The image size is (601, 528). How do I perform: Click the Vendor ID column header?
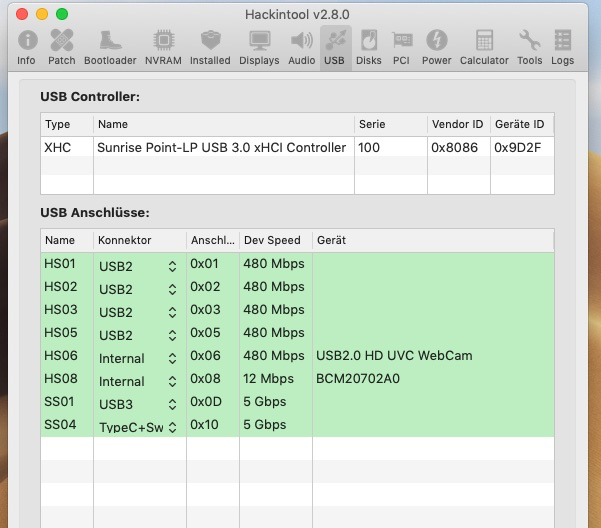[457, 124]
